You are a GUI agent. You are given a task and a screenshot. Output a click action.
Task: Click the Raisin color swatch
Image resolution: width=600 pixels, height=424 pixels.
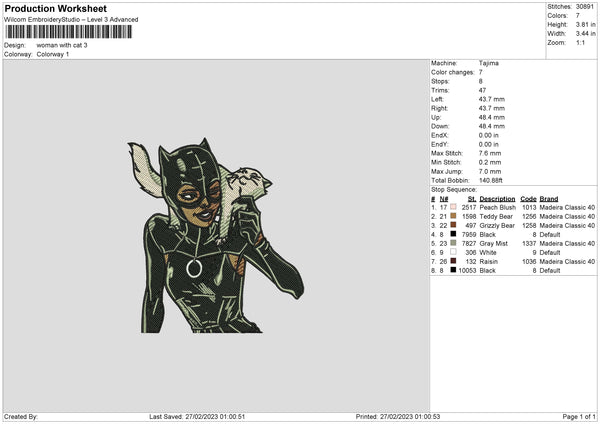pos(453,261)
